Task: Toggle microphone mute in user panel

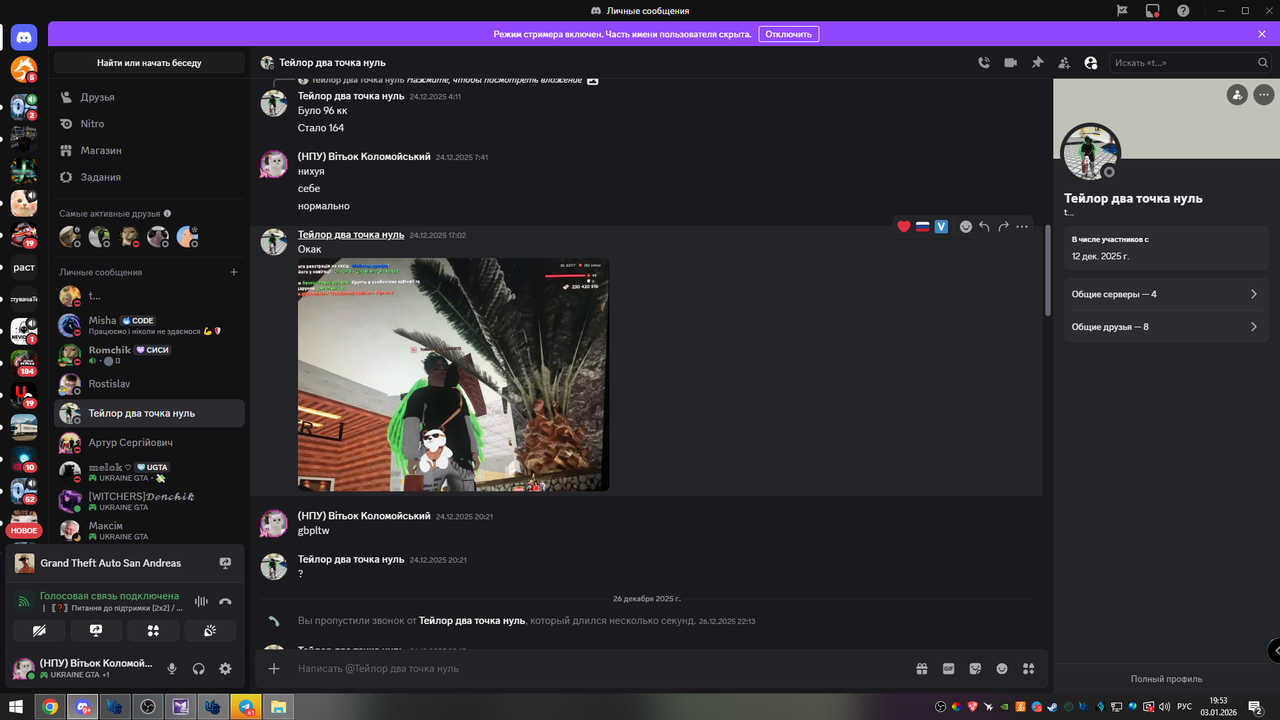Action: 172,669
